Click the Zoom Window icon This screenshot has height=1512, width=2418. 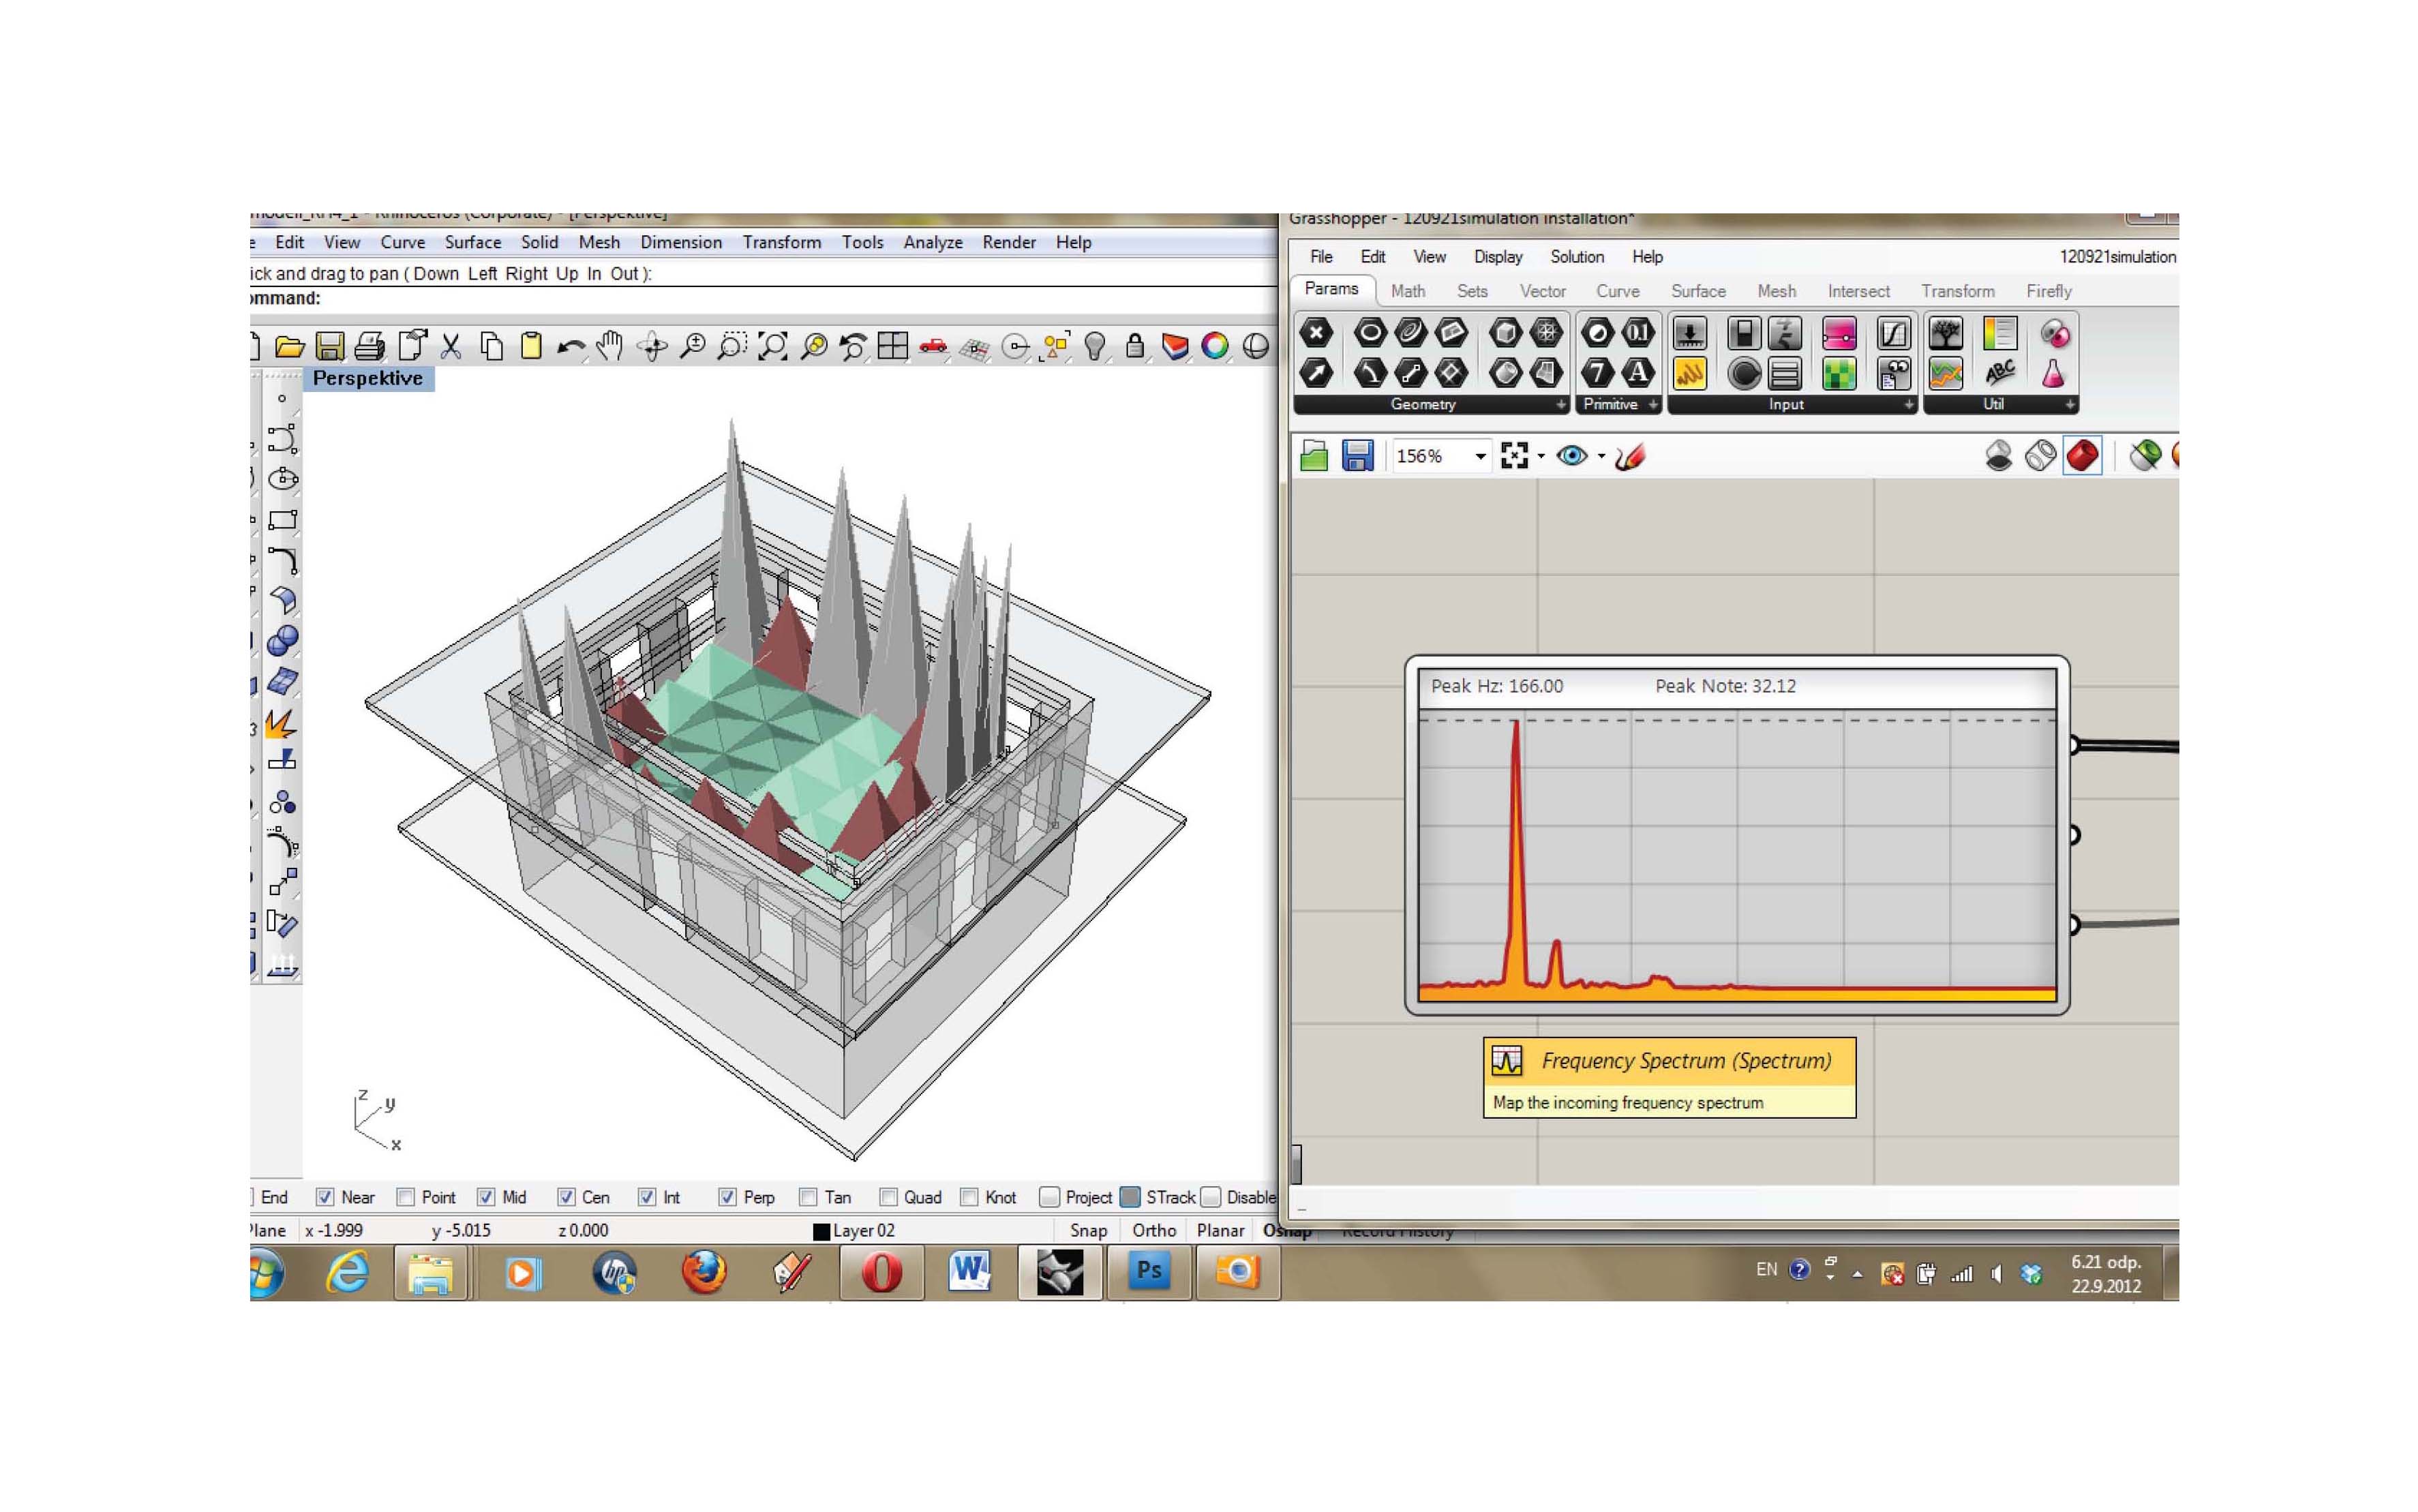[x=731, y=346]
